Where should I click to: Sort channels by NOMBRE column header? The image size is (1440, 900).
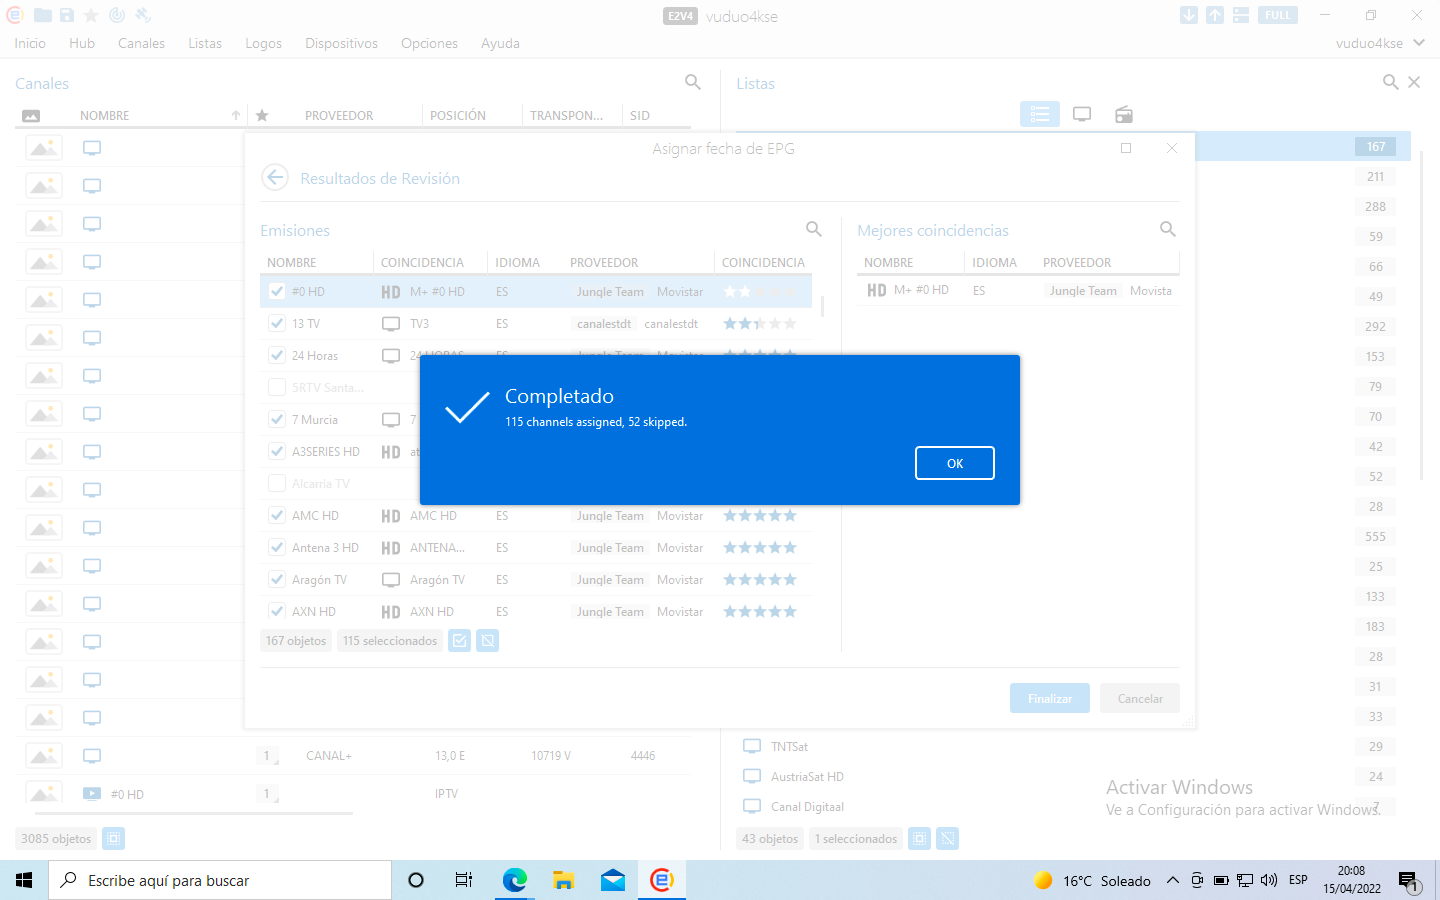(105, 116)
